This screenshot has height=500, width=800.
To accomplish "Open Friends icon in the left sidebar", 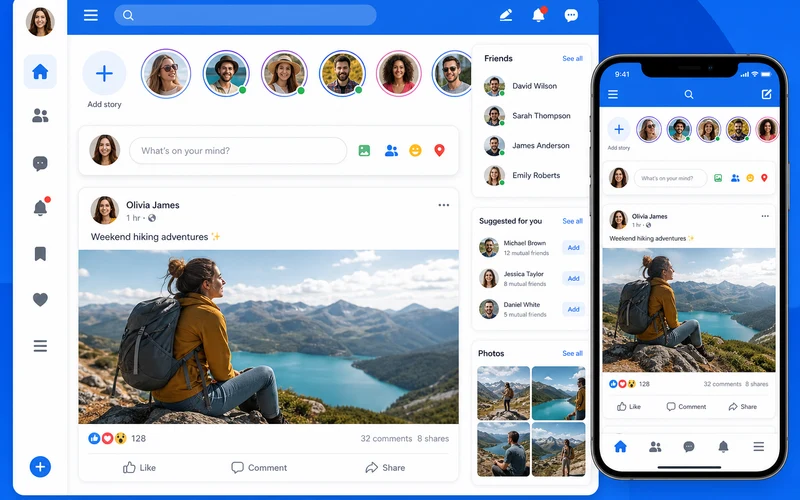I will (40, 116).
